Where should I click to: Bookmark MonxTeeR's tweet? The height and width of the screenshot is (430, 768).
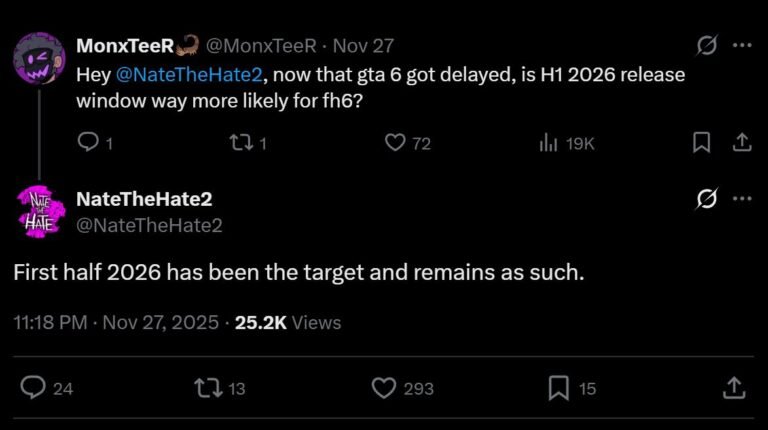click(702, 143)
